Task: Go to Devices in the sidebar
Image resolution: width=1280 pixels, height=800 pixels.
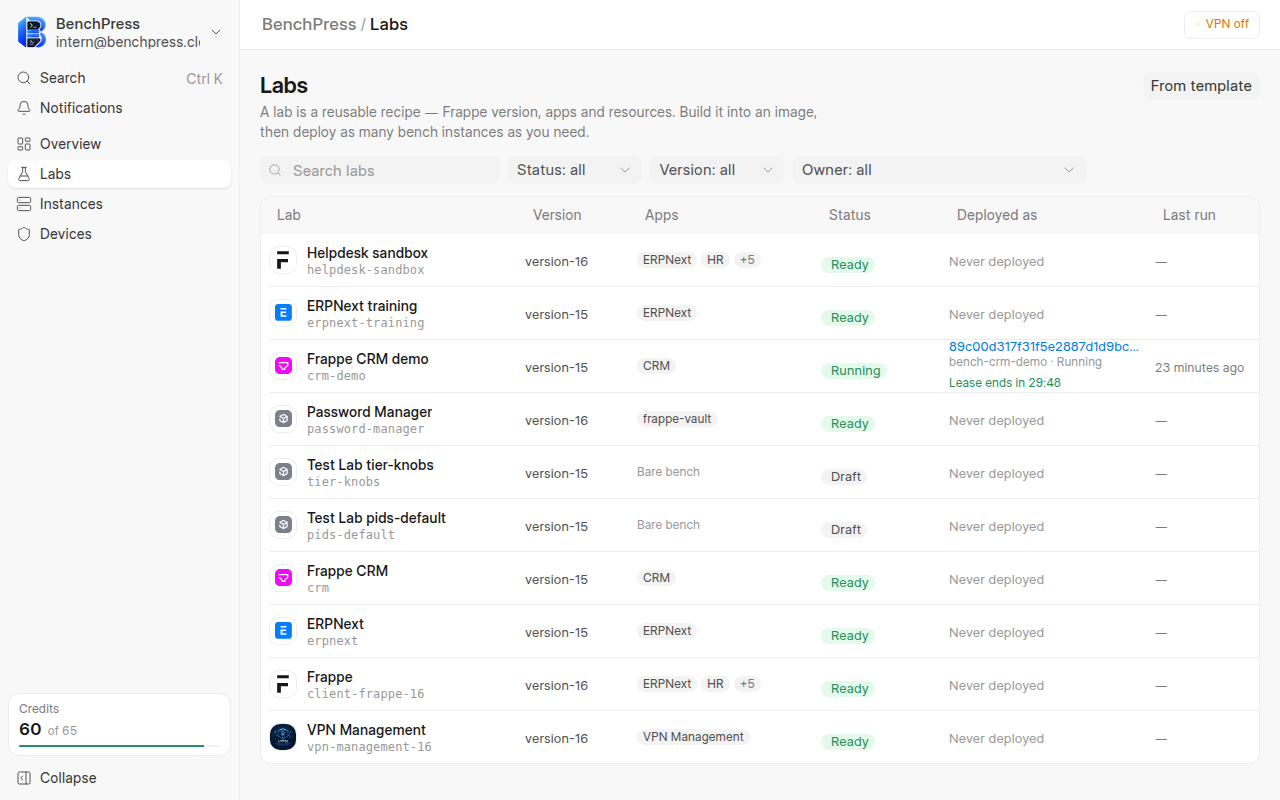Action: [120, 234]
